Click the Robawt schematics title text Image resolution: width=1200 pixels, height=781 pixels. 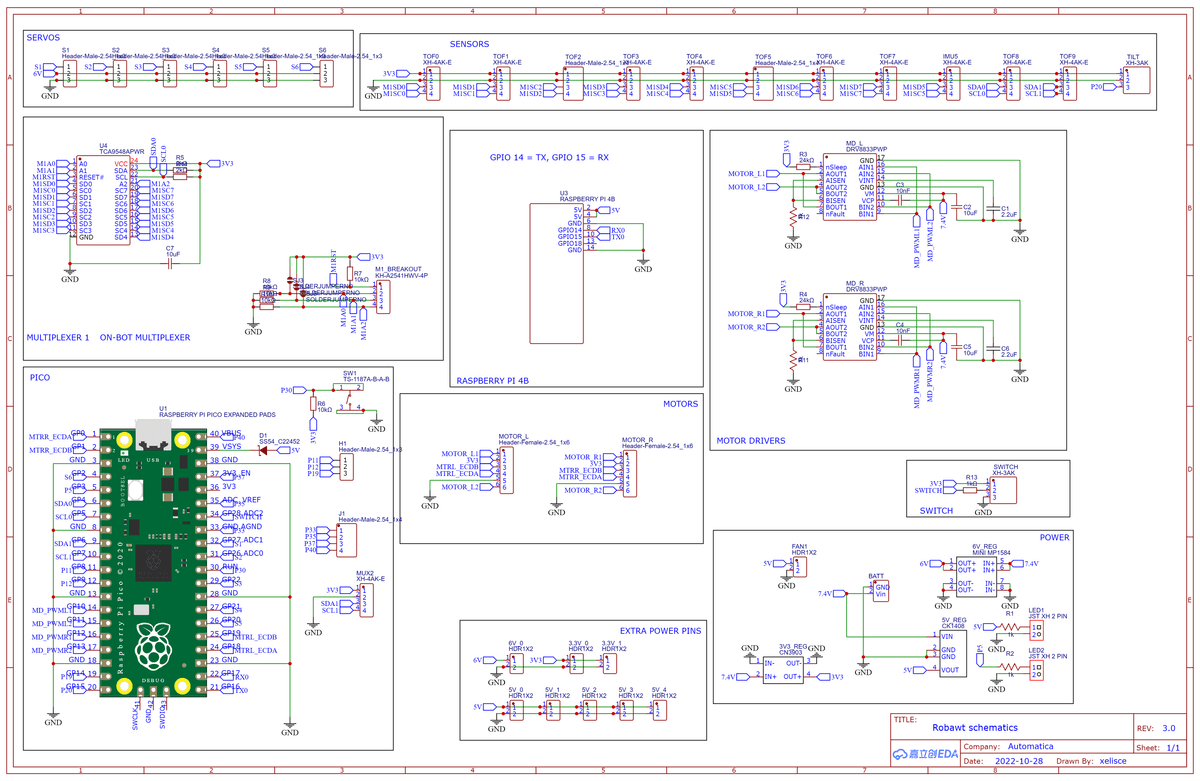(x=976, y=727)
